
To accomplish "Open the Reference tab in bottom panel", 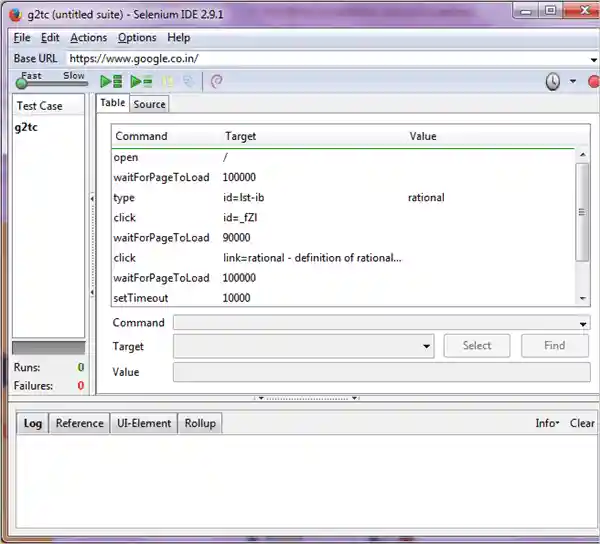I will [x=80, y=423].
